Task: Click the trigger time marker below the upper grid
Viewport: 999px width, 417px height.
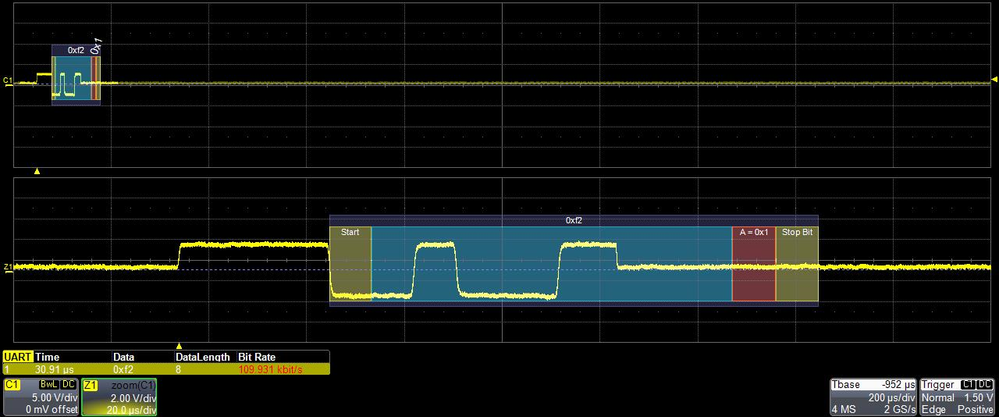Action: tap(37, 171)
